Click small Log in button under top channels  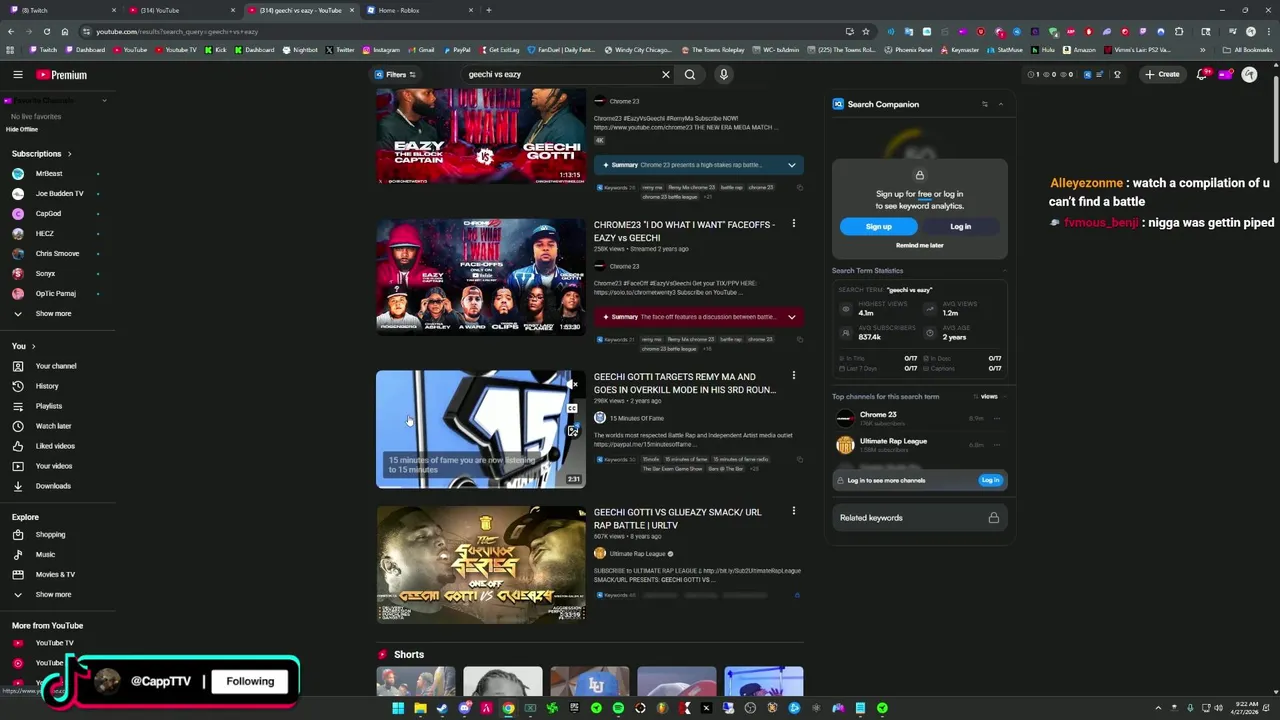pos(990,480)
